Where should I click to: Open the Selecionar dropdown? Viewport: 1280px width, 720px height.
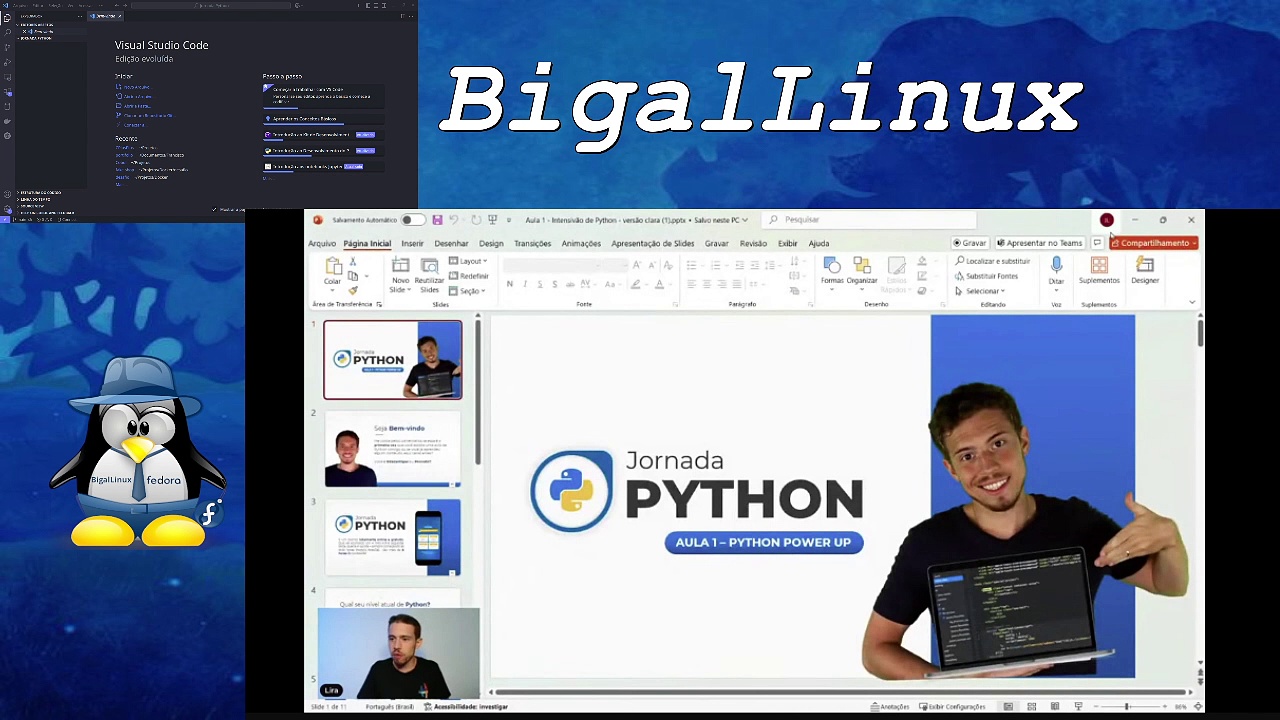point(979,291)
